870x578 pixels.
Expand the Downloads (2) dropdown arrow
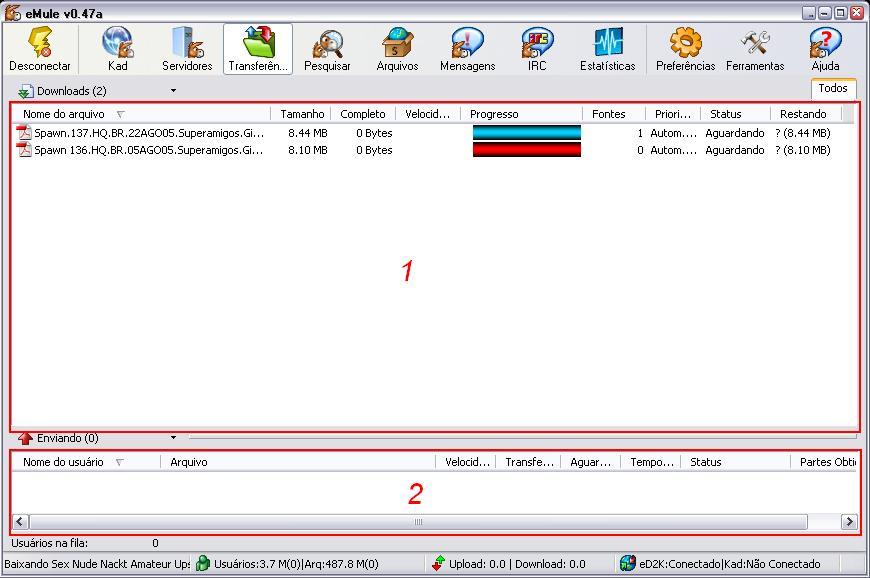click(173, 91)
